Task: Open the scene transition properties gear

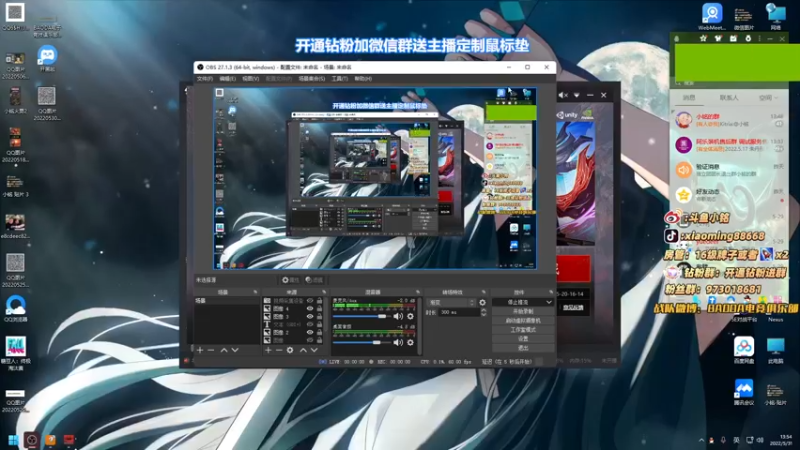Action: (483, 303)
